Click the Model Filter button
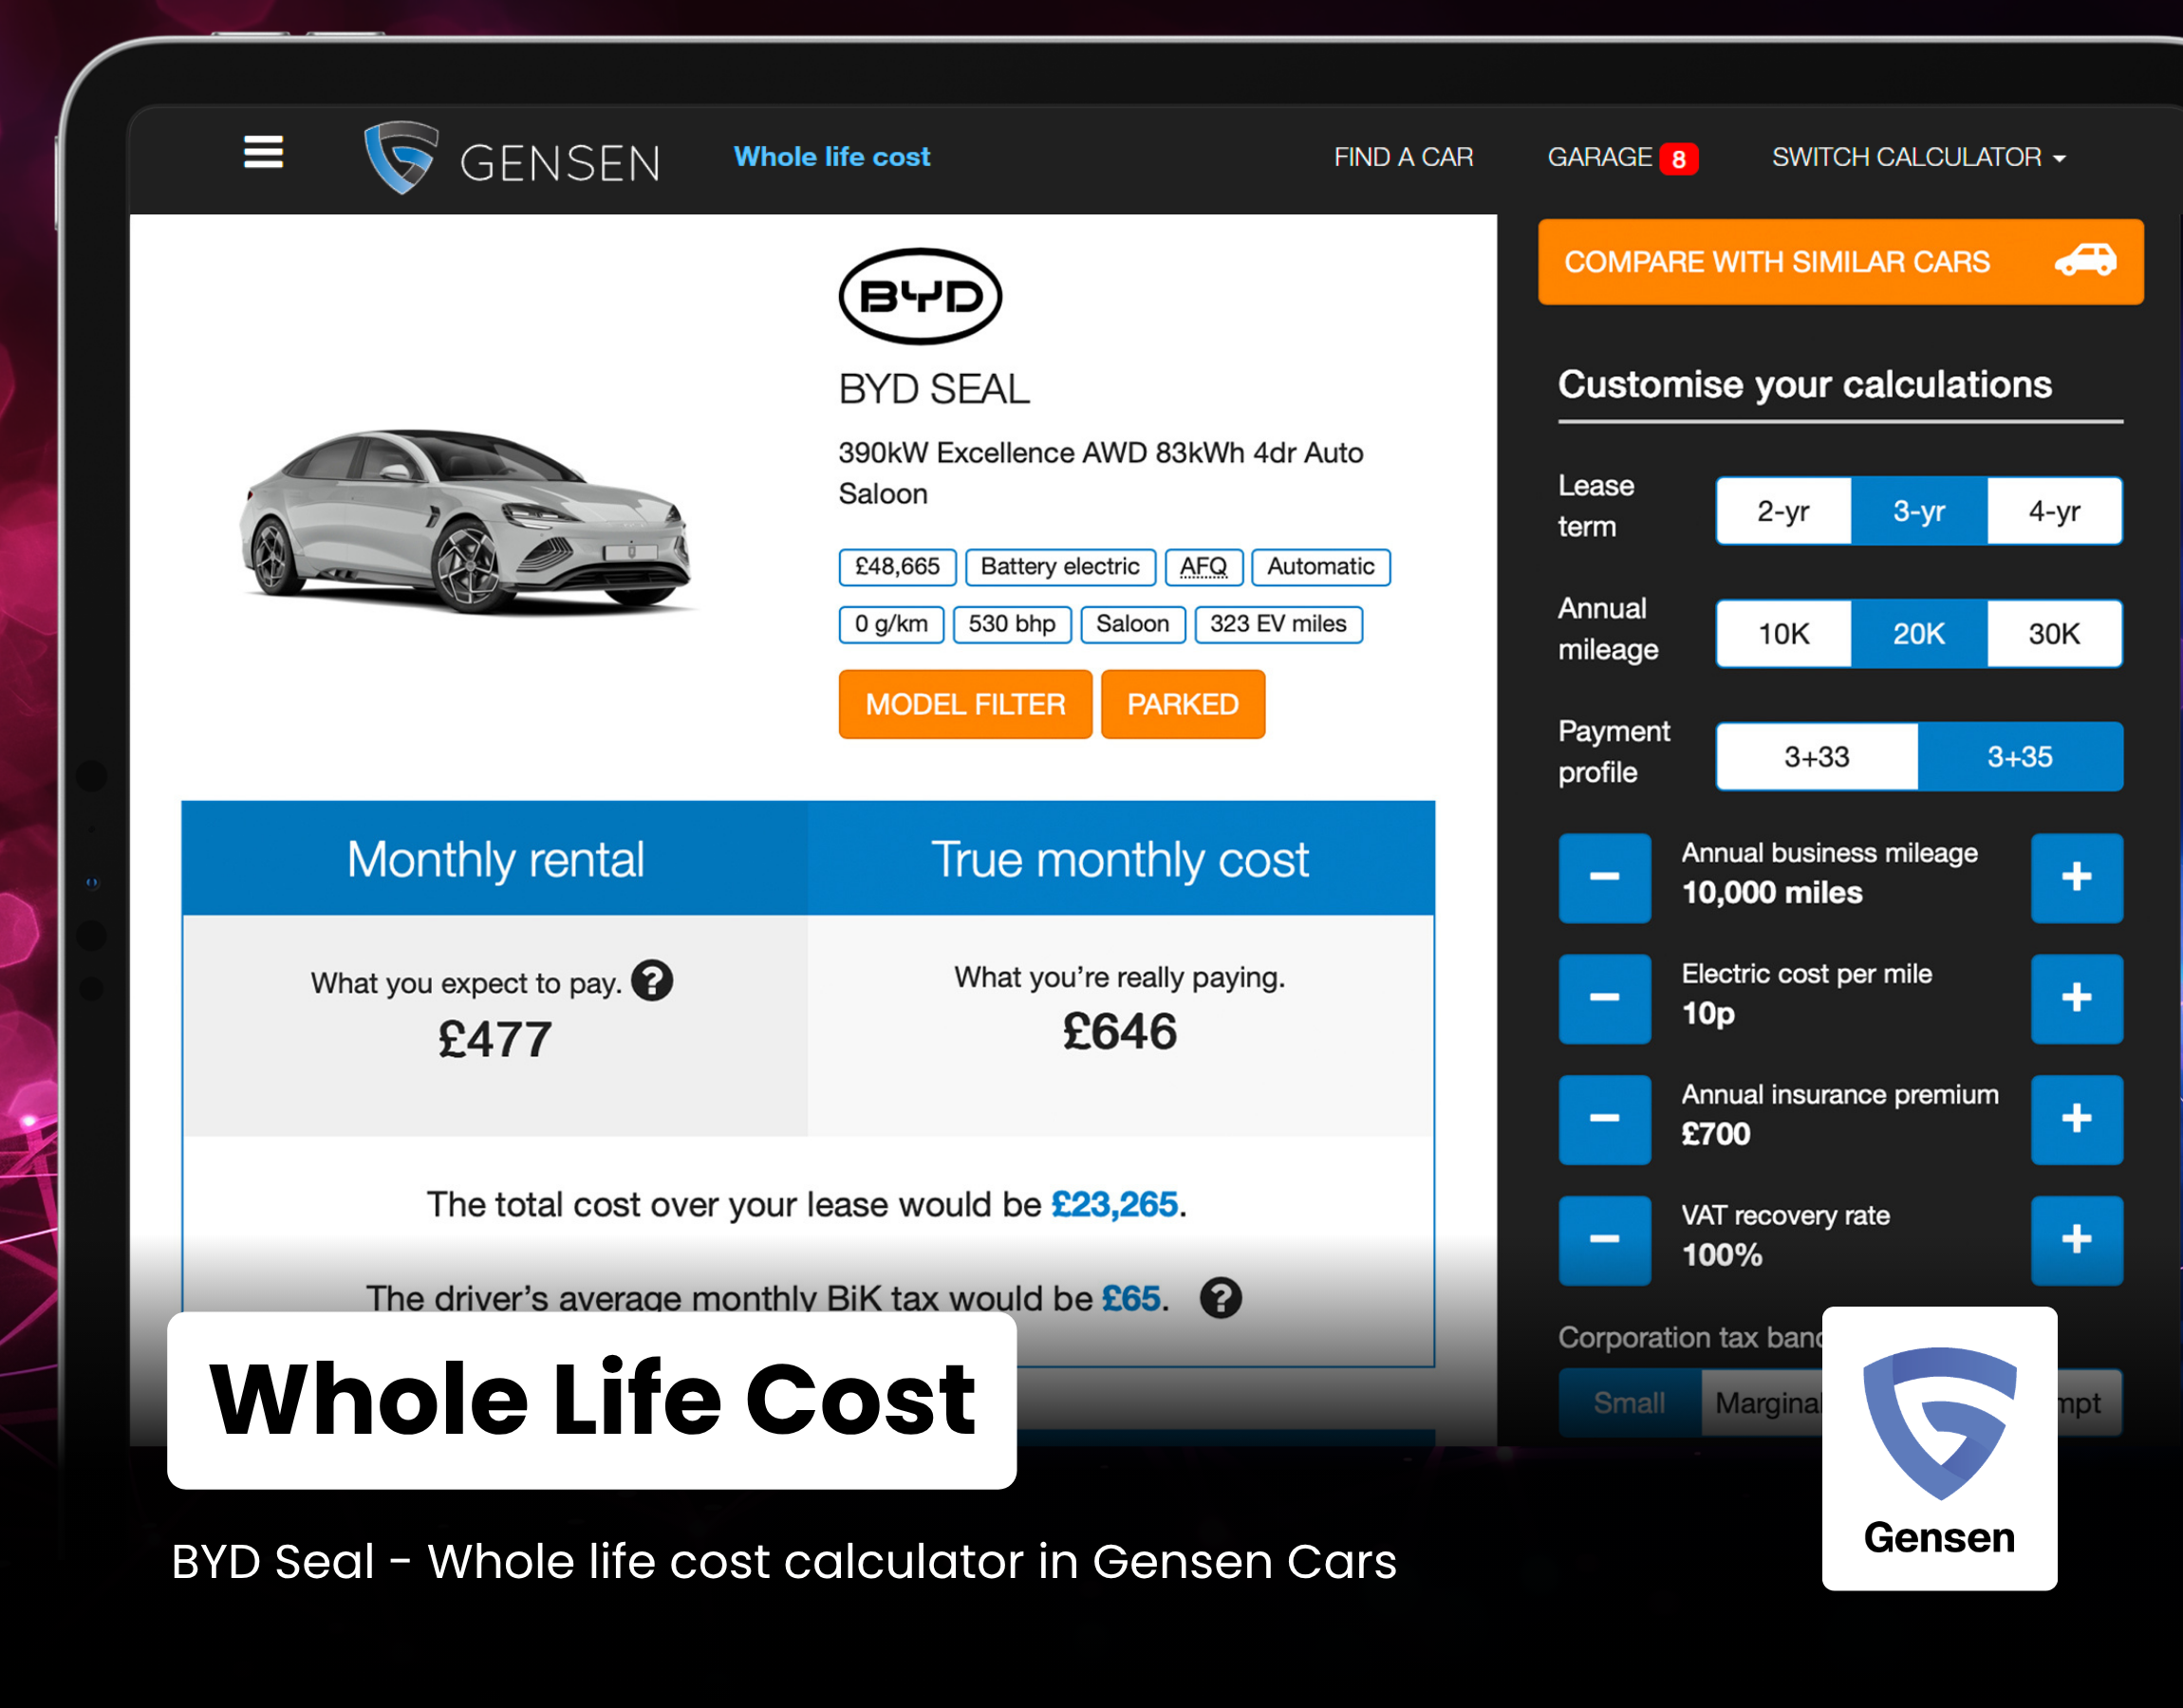 965,704
